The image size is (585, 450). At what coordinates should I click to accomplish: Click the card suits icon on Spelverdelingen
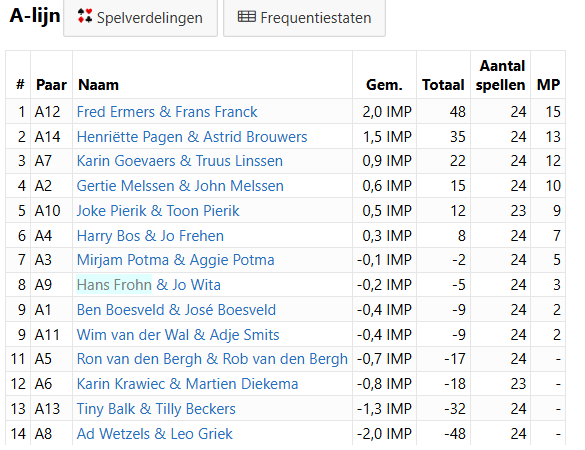click(x=85, y=17)
